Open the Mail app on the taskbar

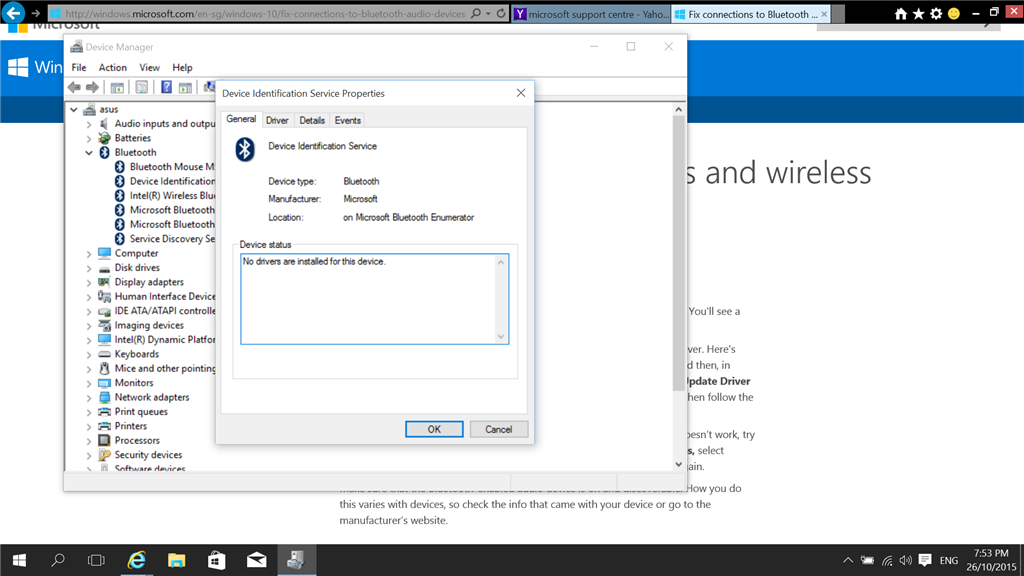click(257, 560)
